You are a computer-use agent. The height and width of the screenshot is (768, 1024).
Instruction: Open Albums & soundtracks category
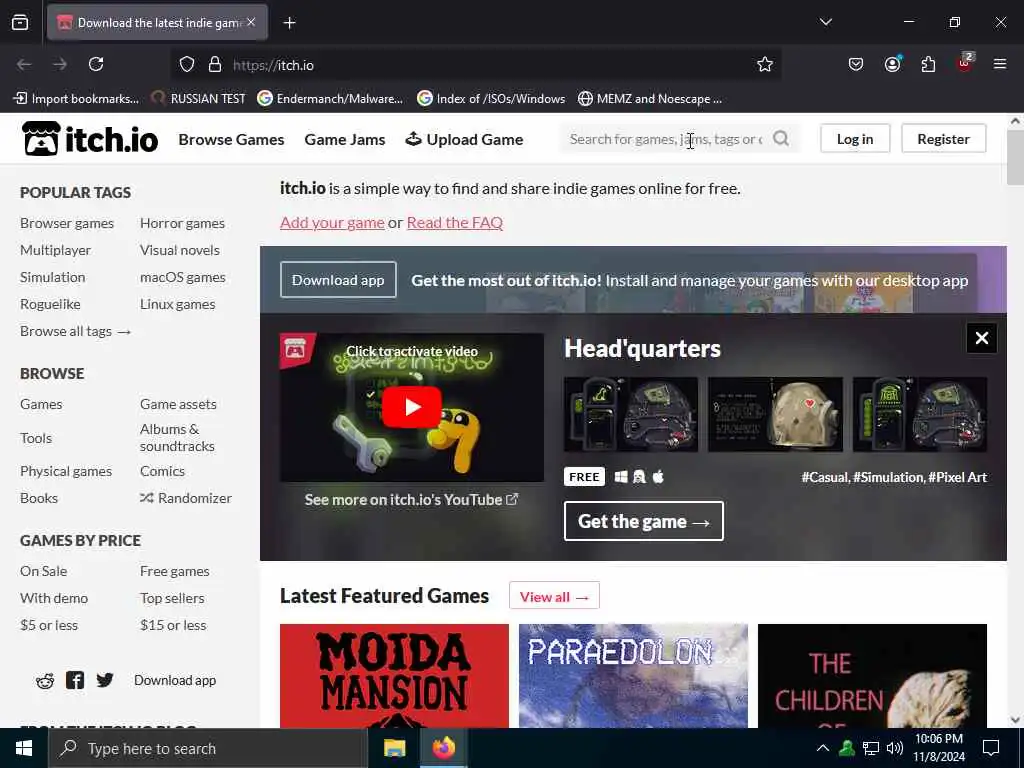[x=177, y=438]
